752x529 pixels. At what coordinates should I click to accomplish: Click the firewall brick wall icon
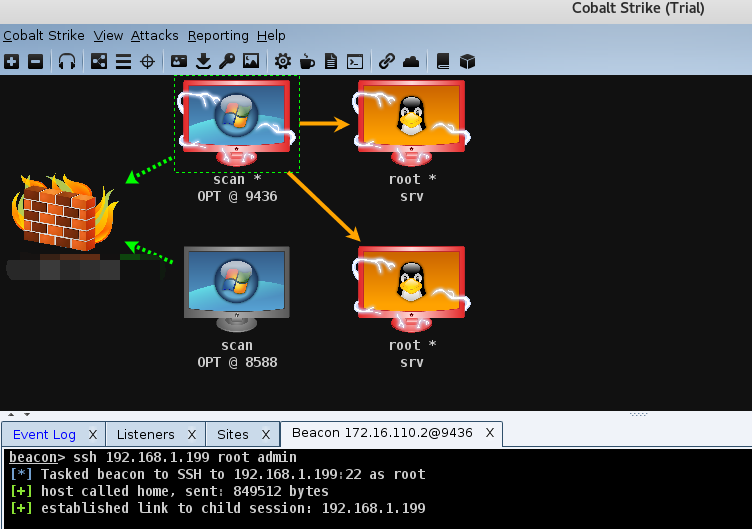tap(64, 212)
